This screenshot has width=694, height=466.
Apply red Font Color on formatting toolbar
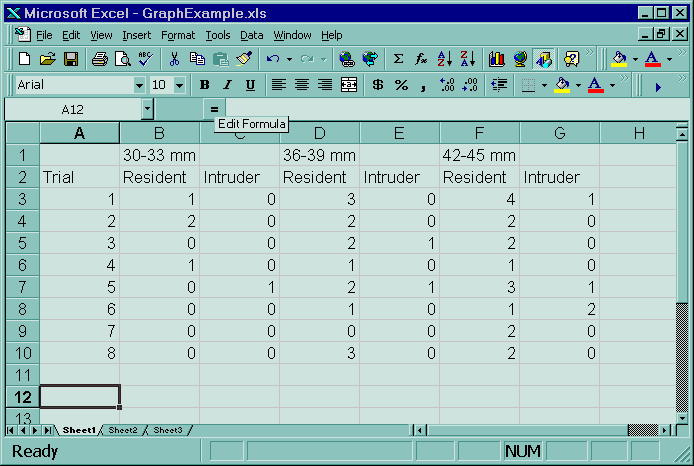596,85
